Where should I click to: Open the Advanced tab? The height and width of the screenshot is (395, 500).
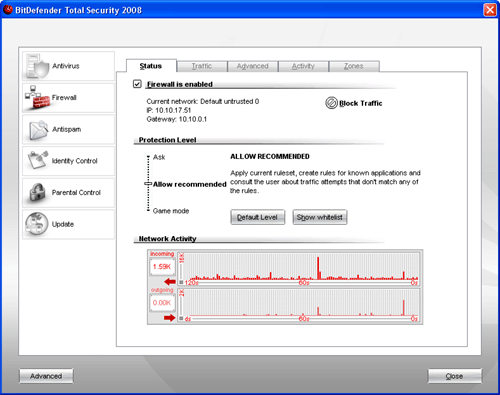click(x=252, y=66)
